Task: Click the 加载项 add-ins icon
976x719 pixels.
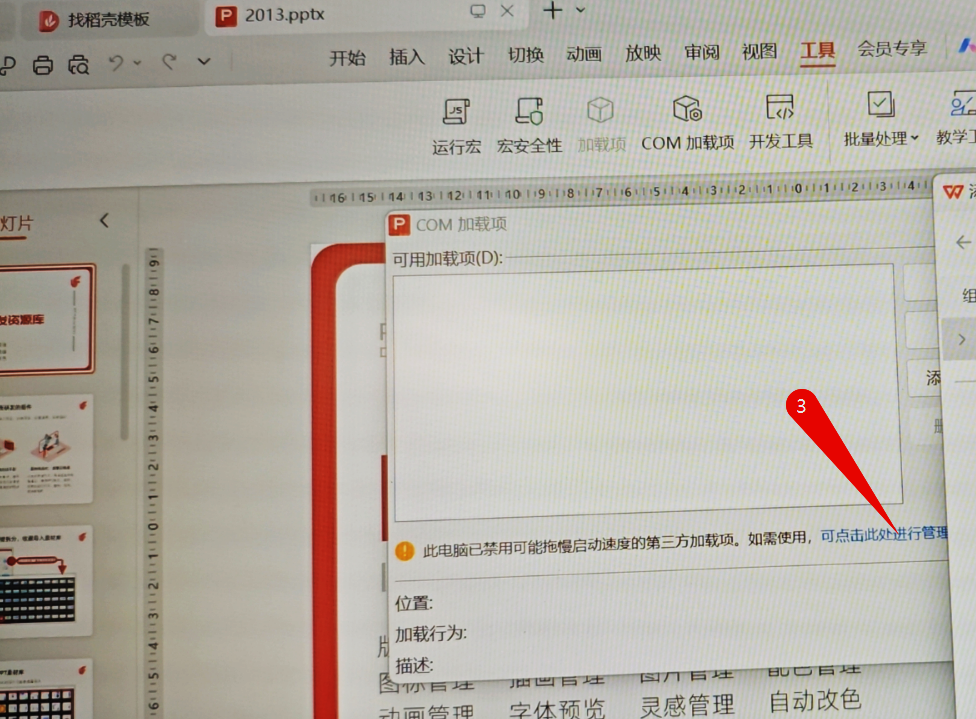Action: pos(601,124)
